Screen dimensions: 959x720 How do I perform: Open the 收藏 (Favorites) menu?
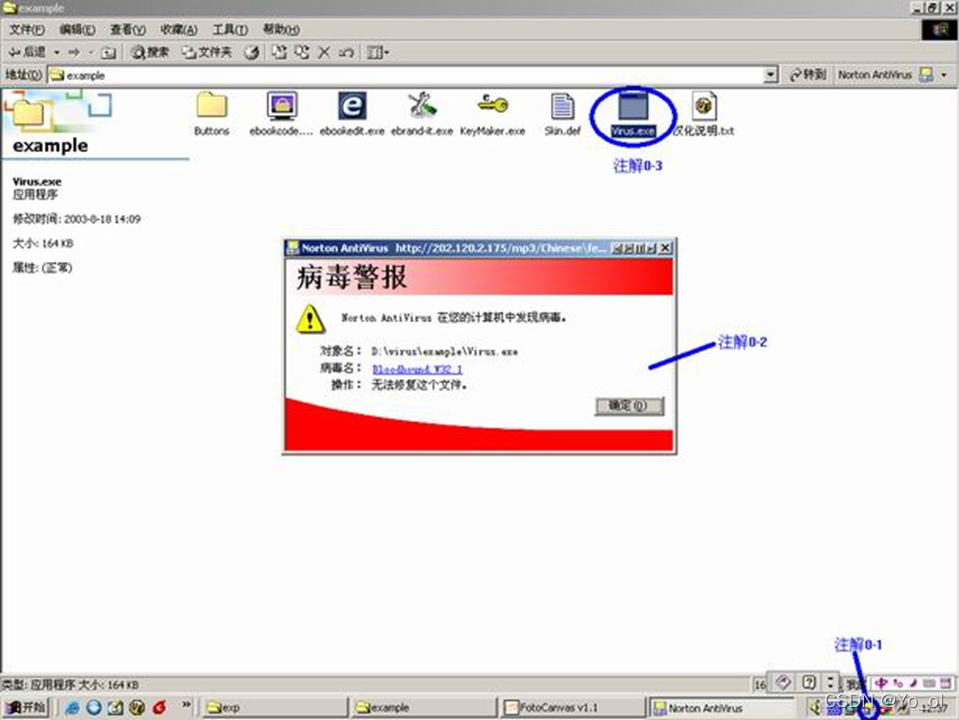[179, 29]
